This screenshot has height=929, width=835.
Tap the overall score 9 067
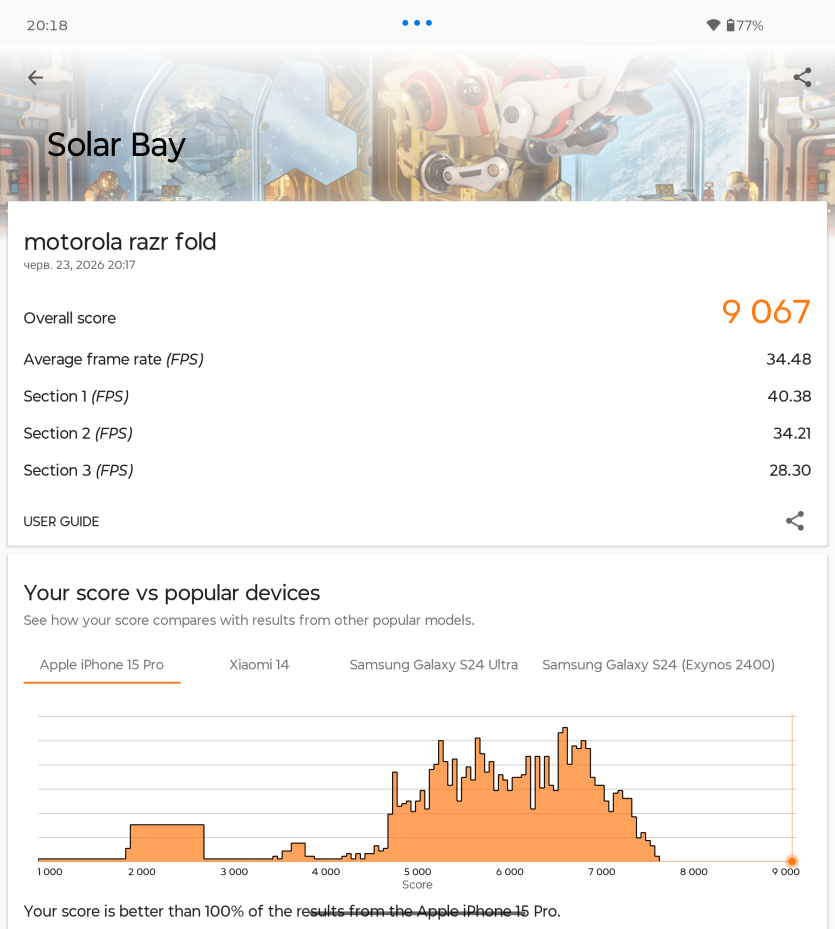coord(766,312)
